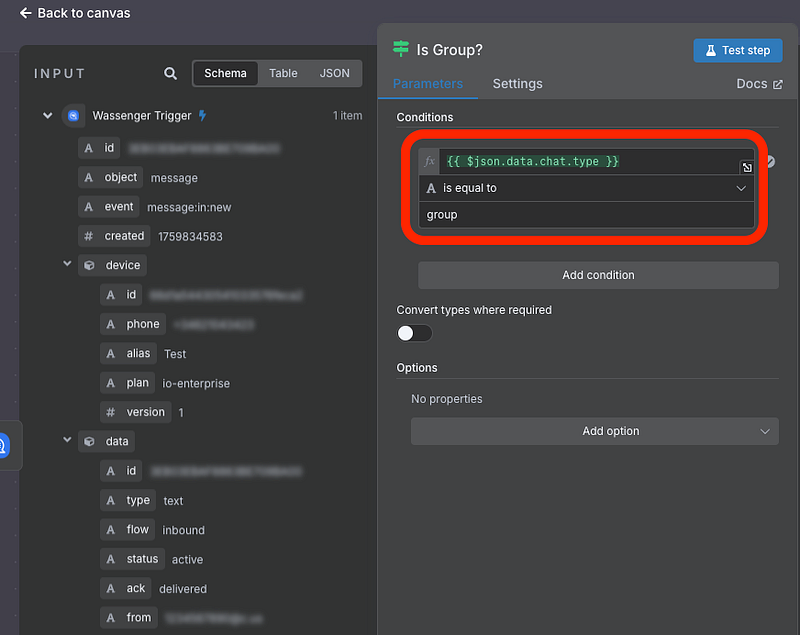Click the Back to canvas arrow

point(26,13)
